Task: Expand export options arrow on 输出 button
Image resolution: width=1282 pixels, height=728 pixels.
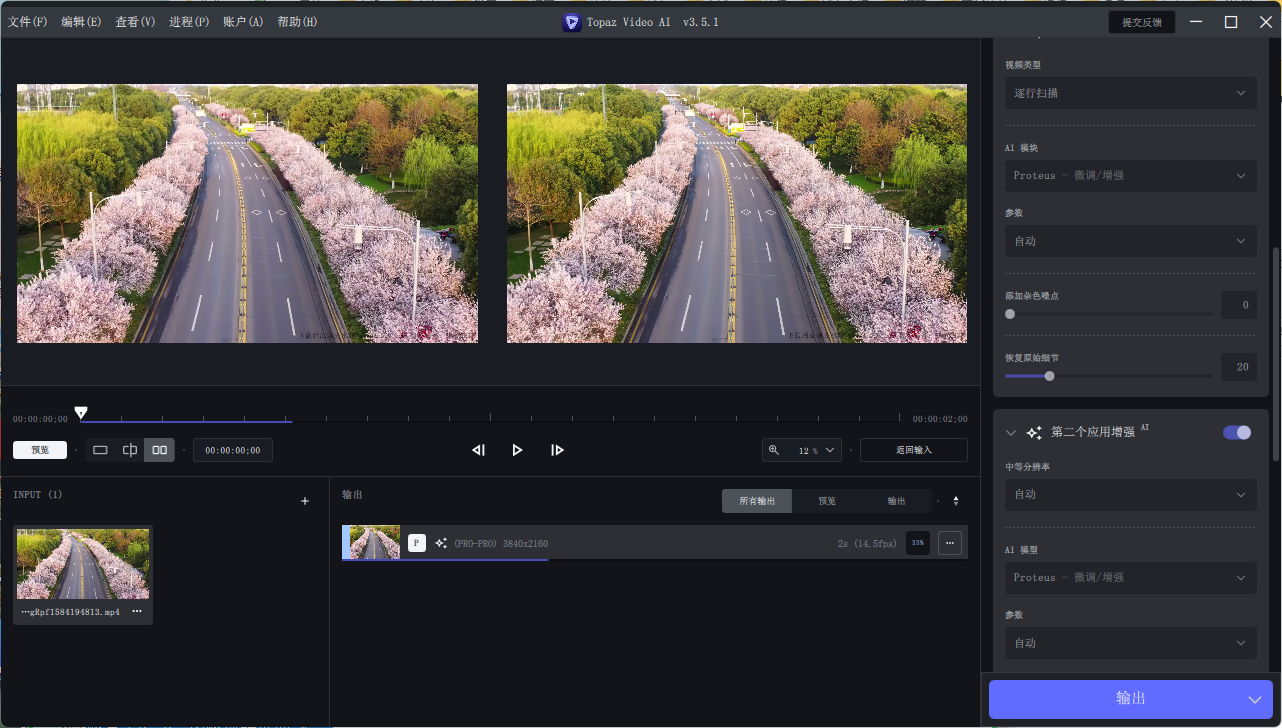Action: coord(1255,699)
